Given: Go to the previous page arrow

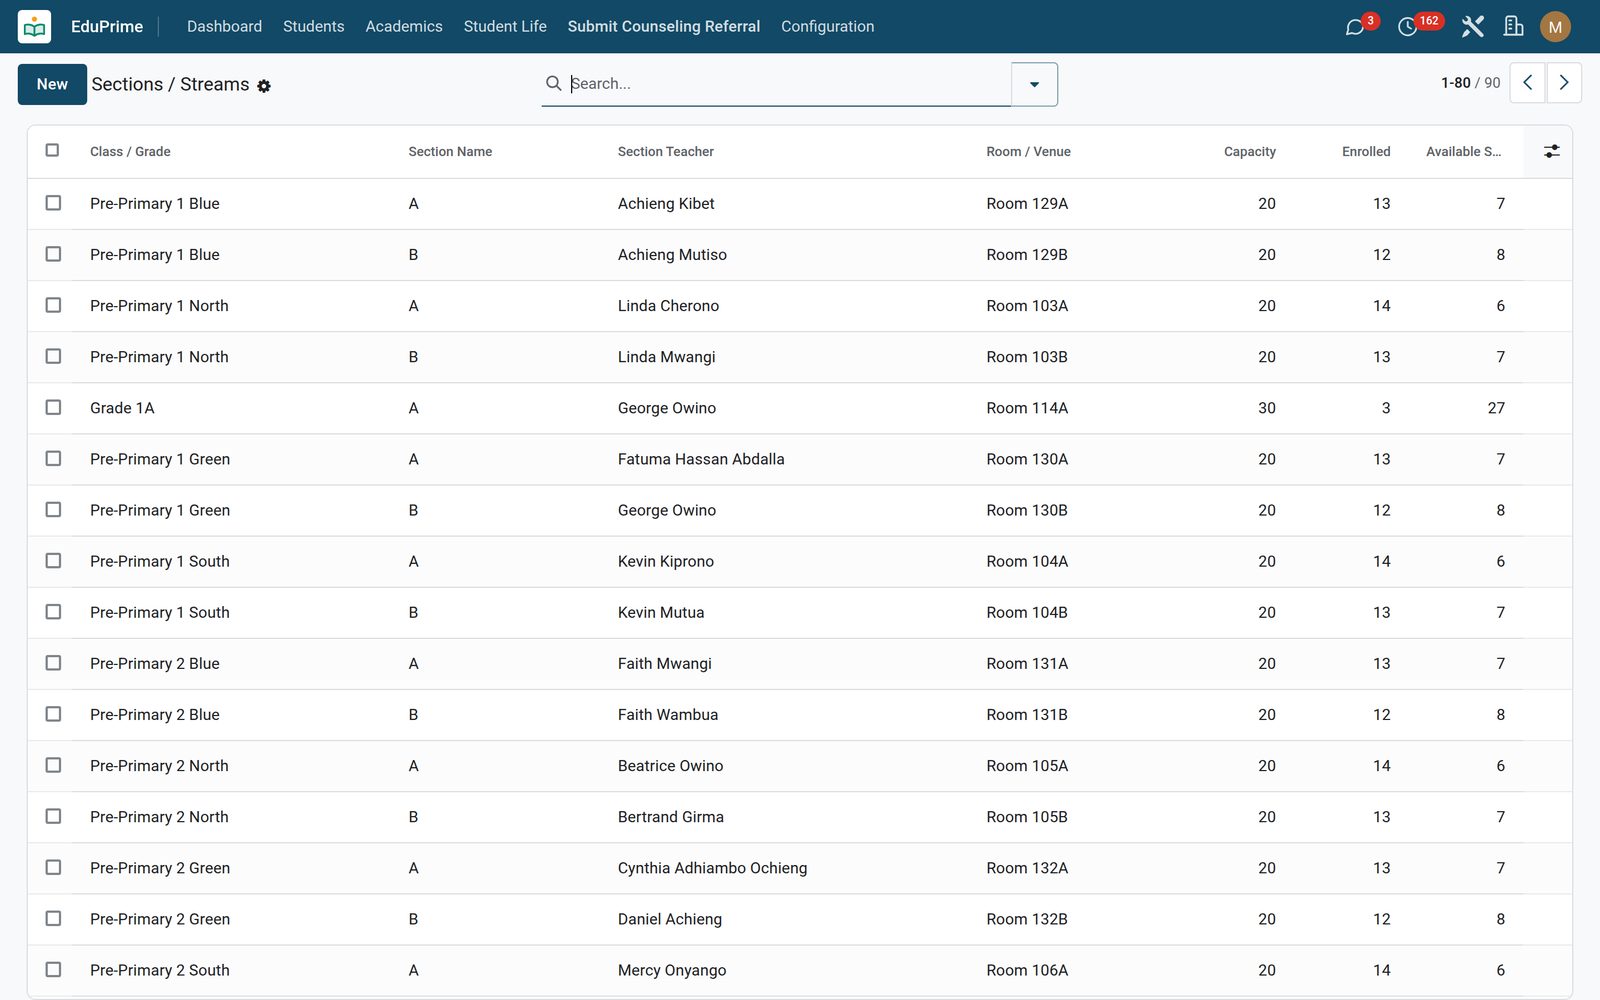Looking at the screenshot, I should pos(1527,83).
